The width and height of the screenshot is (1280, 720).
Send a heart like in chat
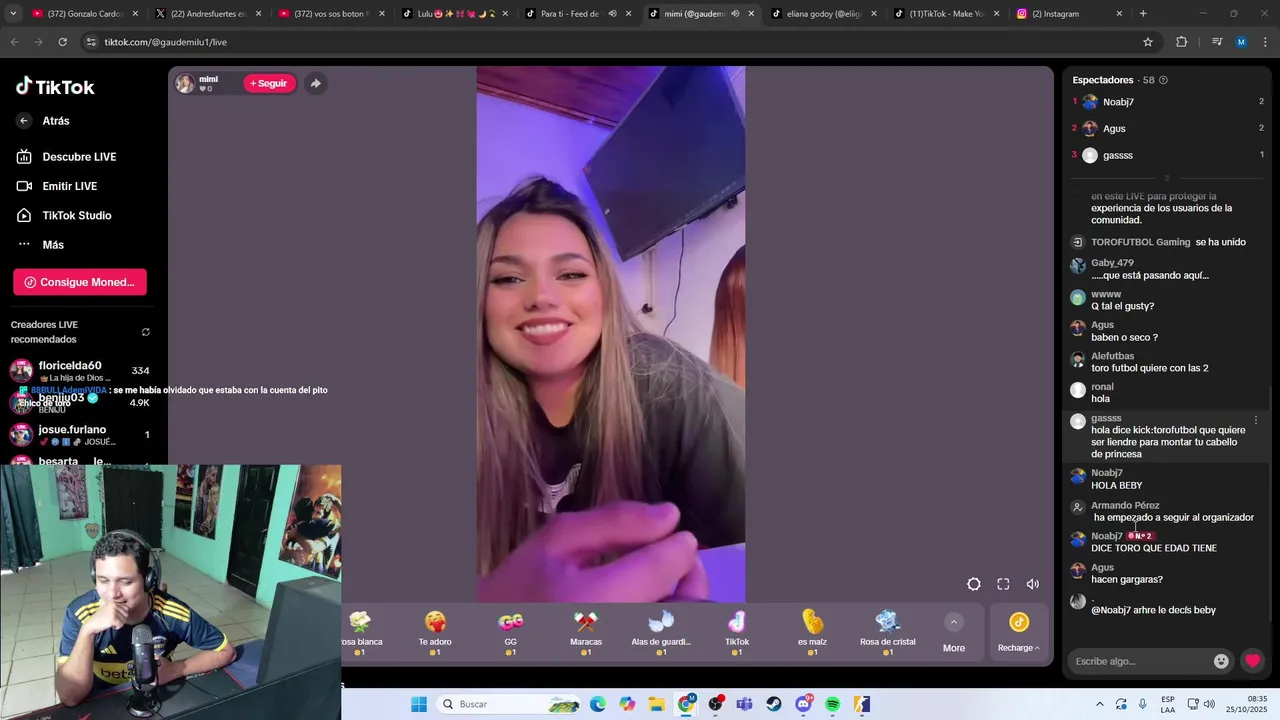pos(1252,661)
